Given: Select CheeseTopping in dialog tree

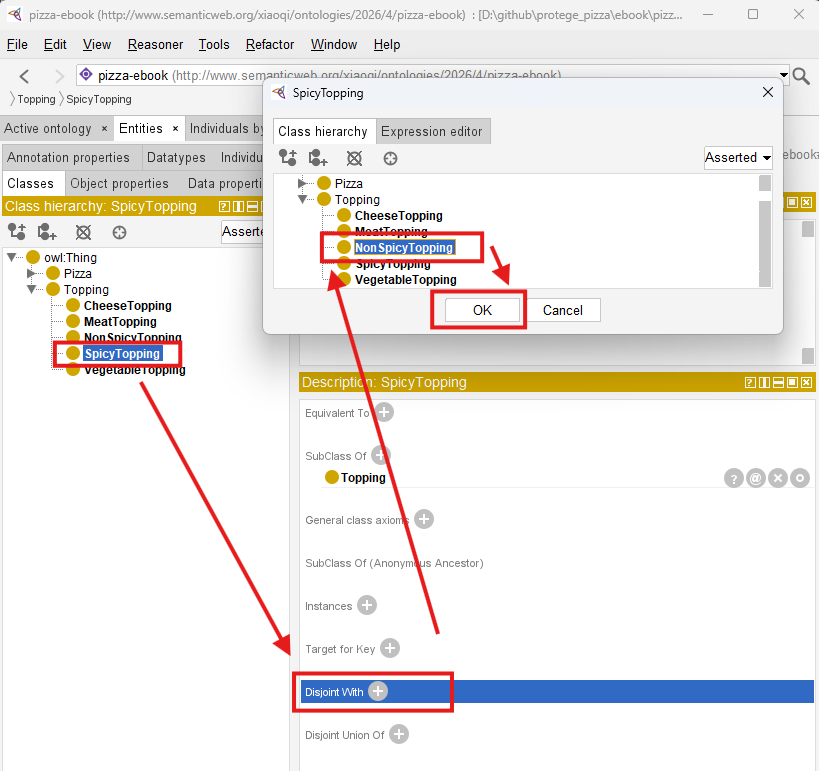Looking at the screenshot, I should (399, 216).
